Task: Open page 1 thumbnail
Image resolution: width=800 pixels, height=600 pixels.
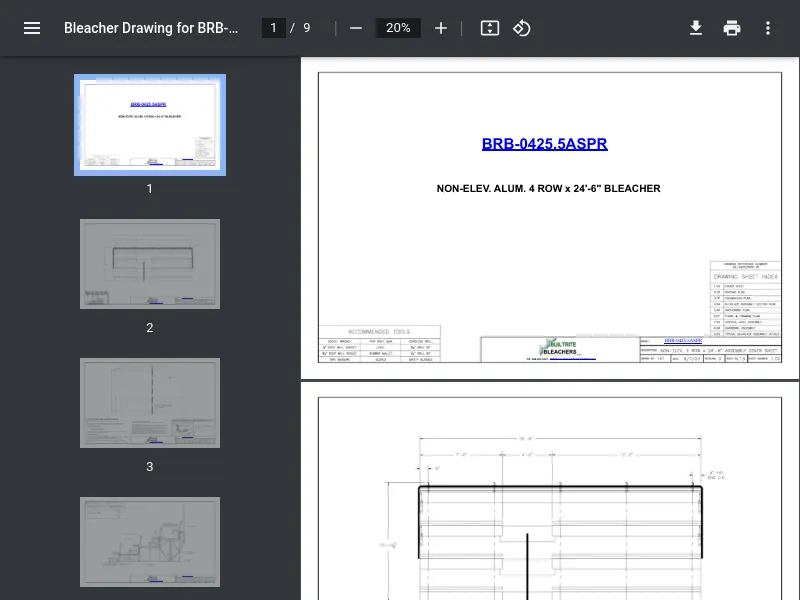Action: coord(150,125)
